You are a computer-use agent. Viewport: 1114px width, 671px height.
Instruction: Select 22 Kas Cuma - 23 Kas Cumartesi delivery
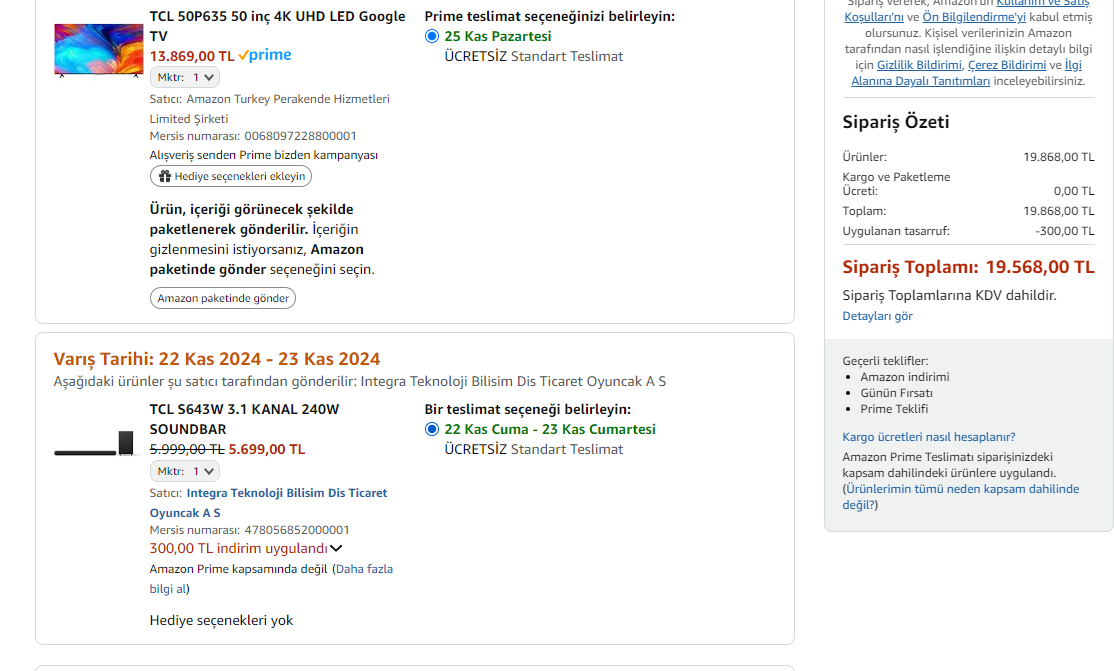(x=432, y=429)
